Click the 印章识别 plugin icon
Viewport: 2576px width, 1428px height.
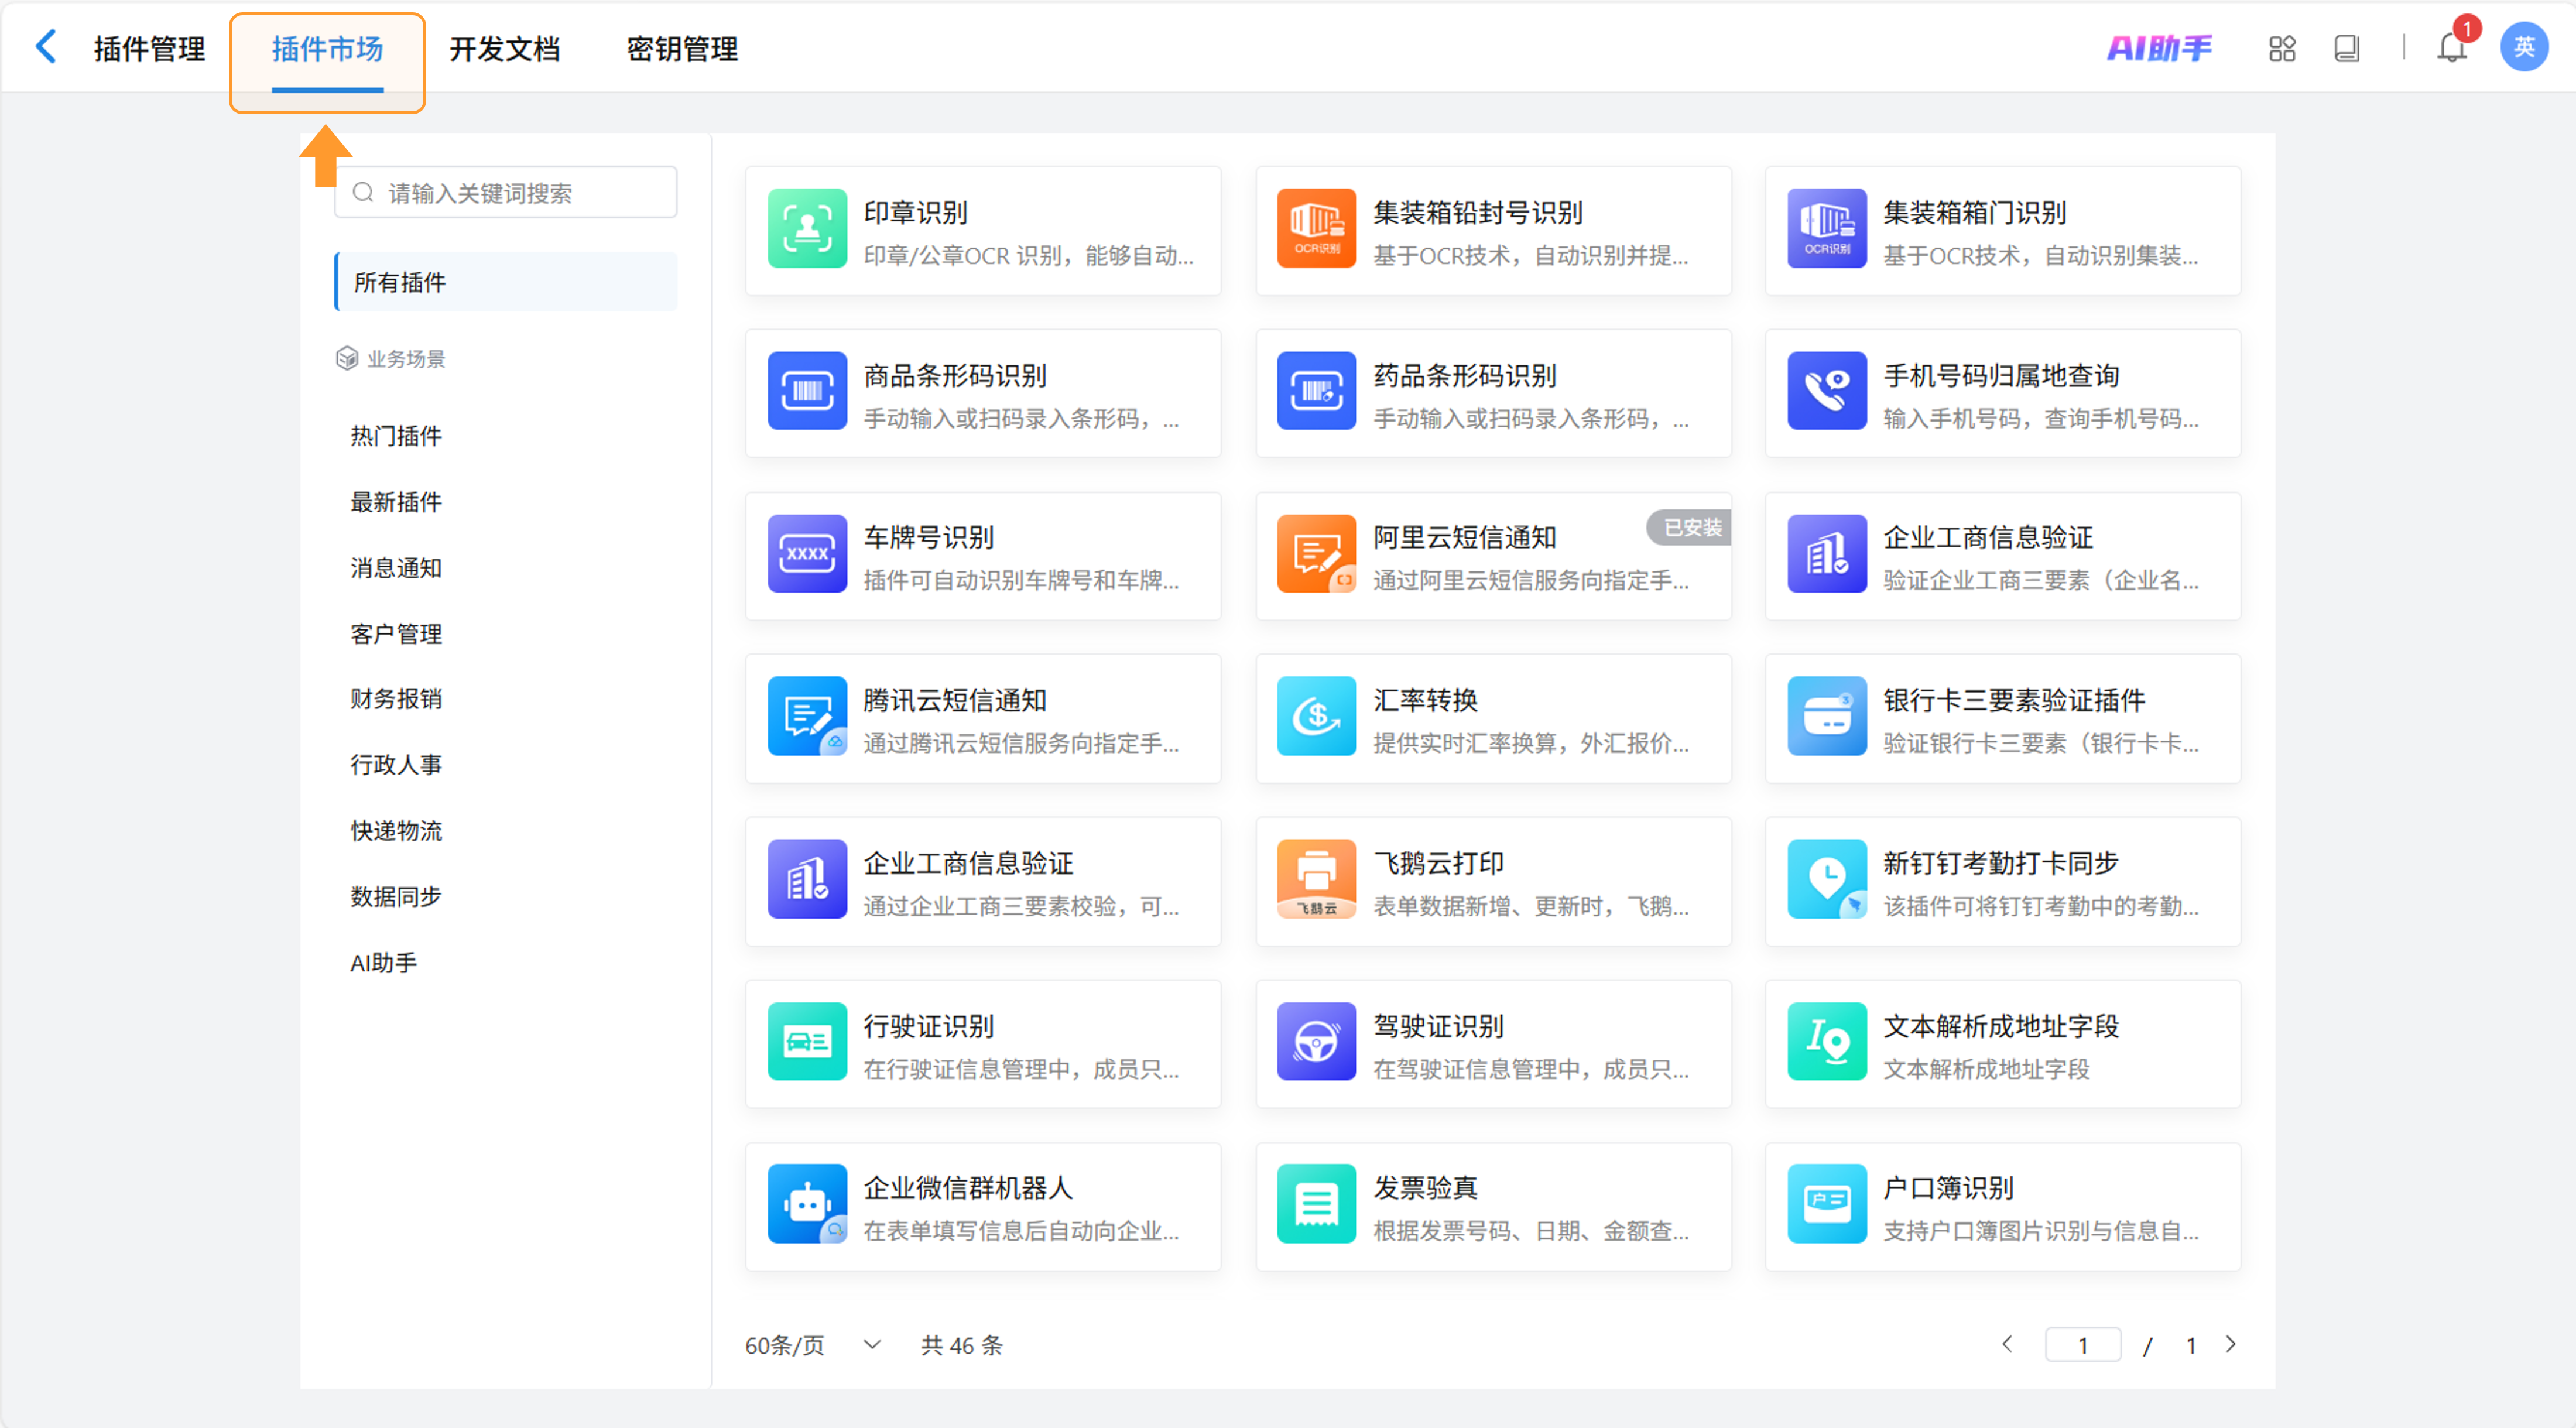coord(807,229)
